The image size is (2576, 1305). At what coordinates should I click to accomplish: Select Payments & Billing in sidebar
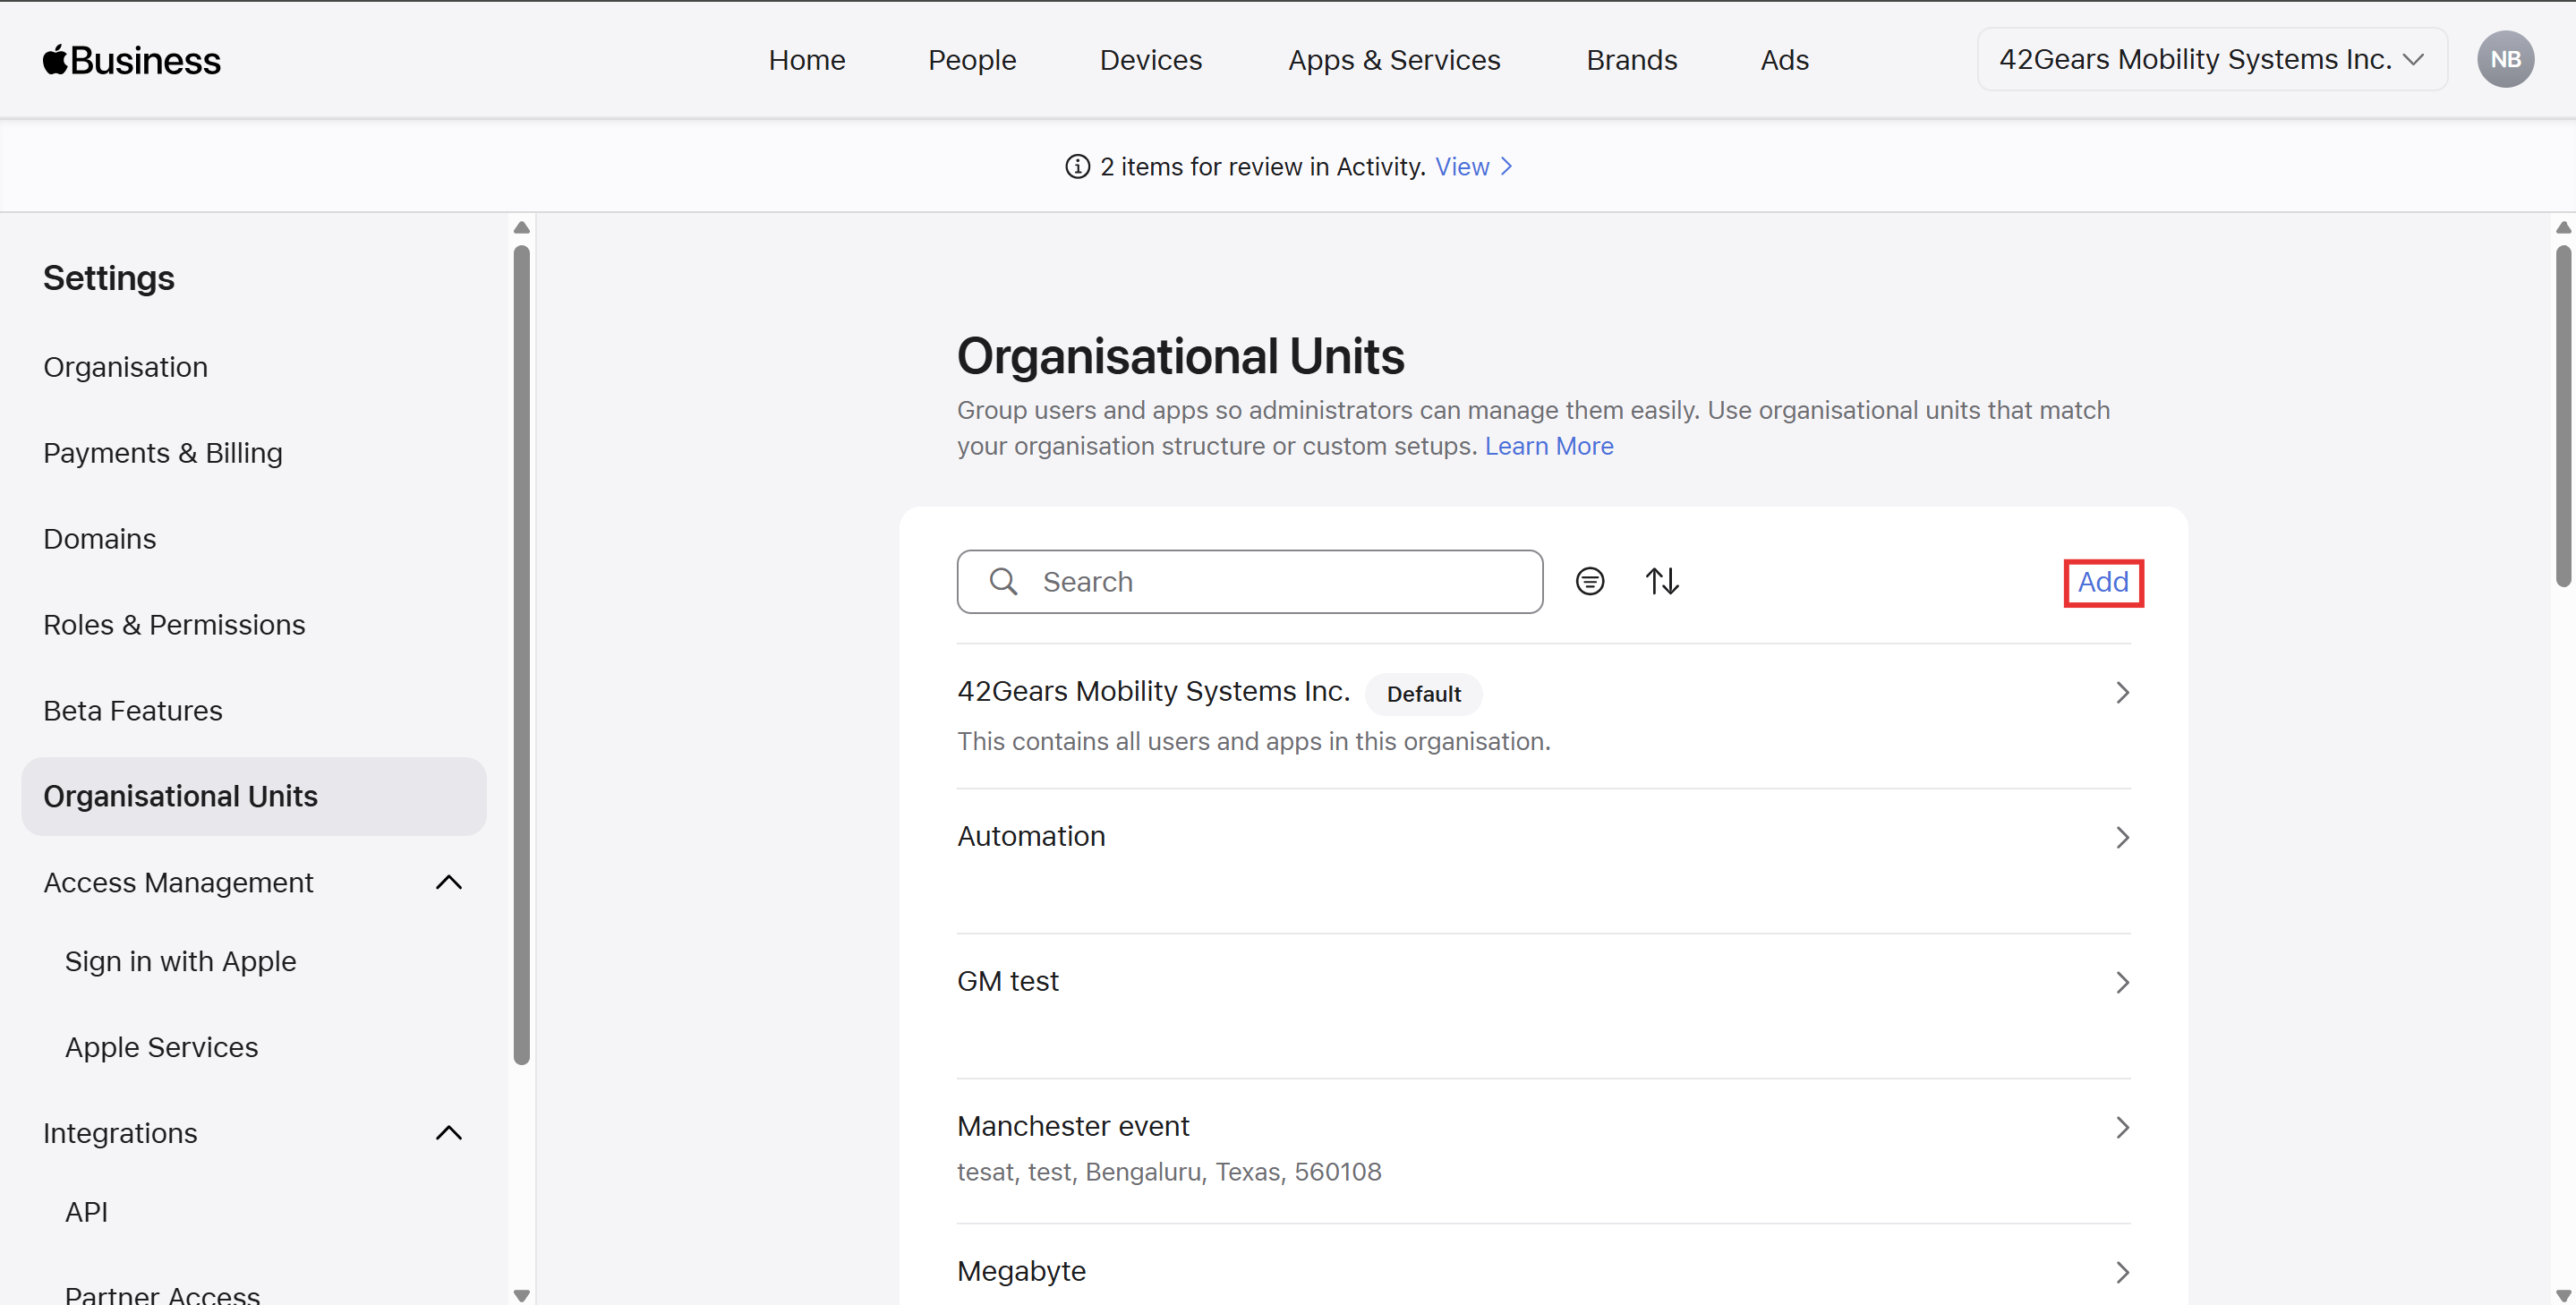click(163, 453)
